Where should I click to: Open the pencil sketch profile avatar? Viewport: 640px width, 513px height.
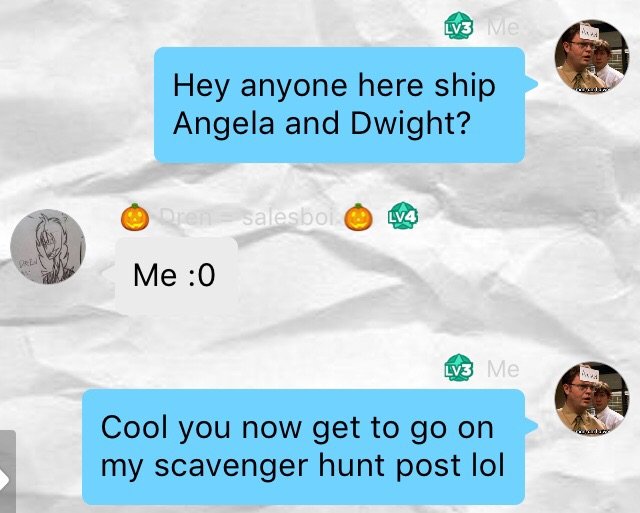click(48, 247)
